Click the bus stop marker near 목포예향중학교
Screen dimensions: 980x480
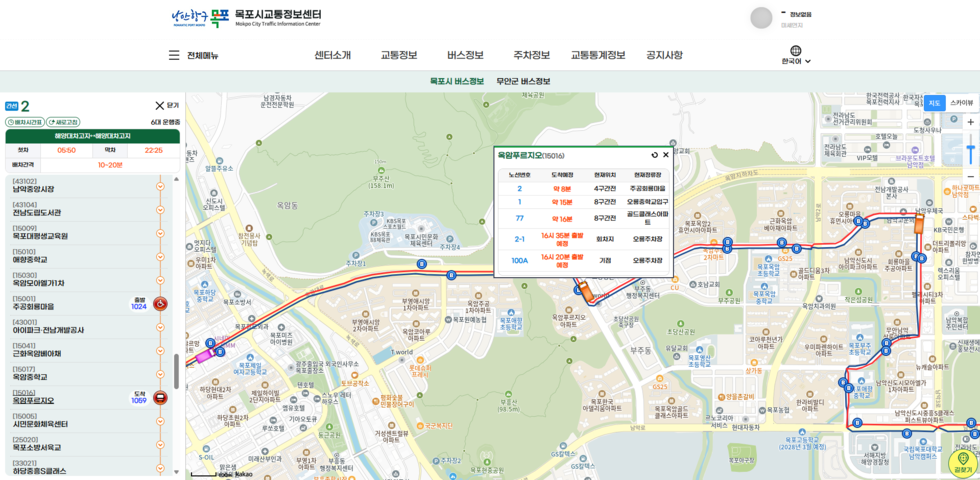(848, 388)
